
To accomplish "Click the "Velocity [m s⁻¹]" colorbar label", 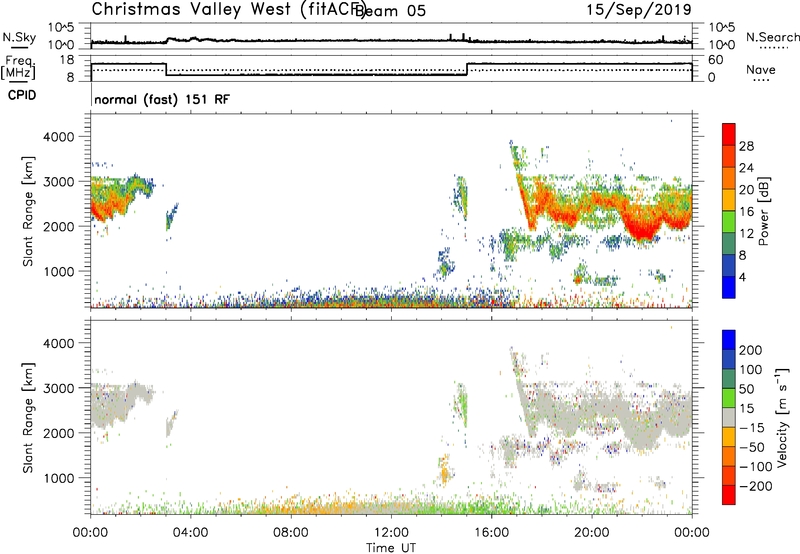I will 782,417.
